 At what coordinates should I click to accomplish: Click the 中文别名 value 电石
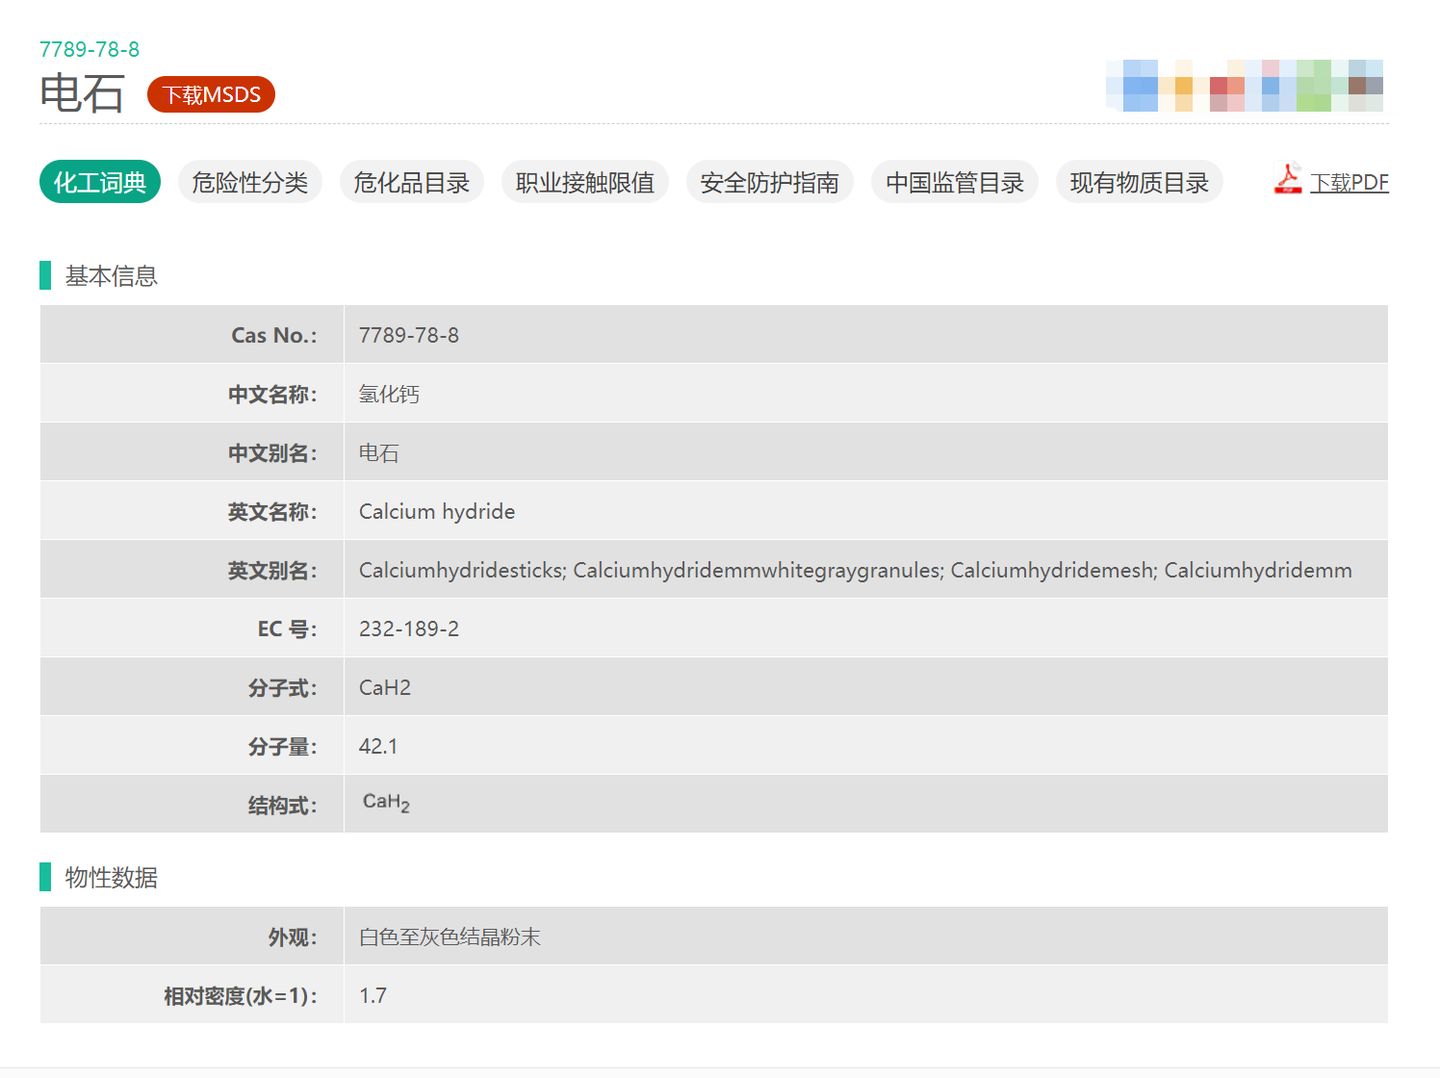379,453
